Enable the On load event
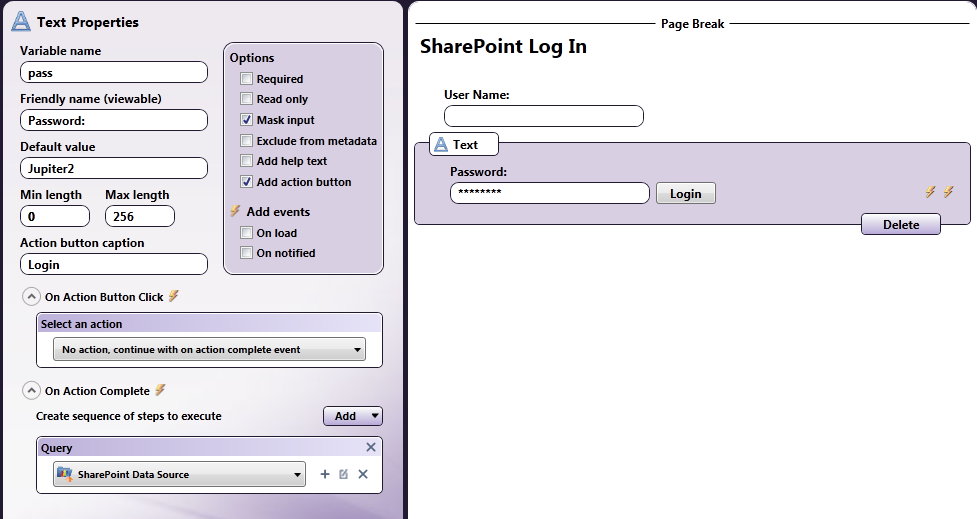The width and height of the screenshot is (977, 519). pyautogui.click(x=247, y=233)
